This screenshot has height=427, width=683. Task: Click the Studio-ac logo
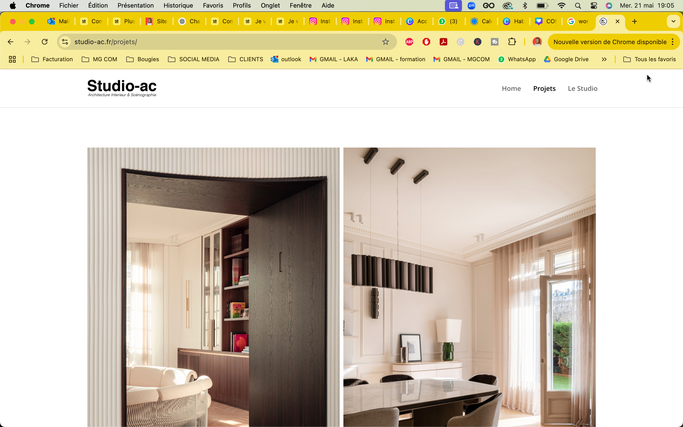122,88
